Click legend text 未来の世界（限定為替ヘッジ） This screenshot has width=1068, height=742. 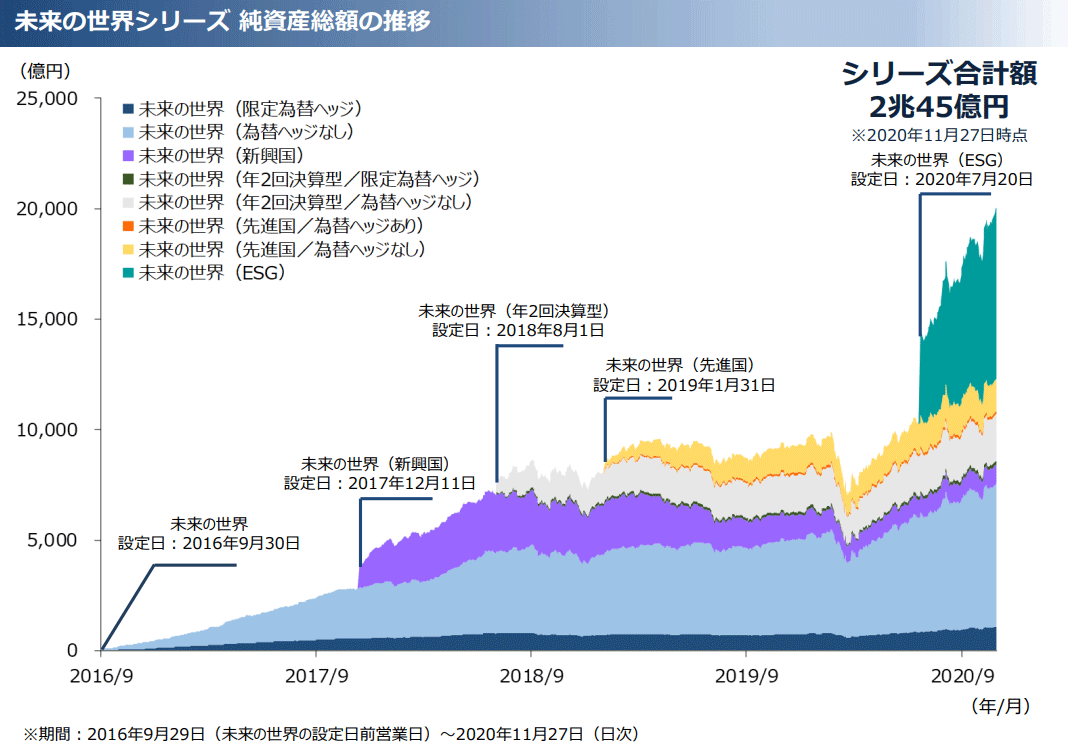(x=251, y=109)
